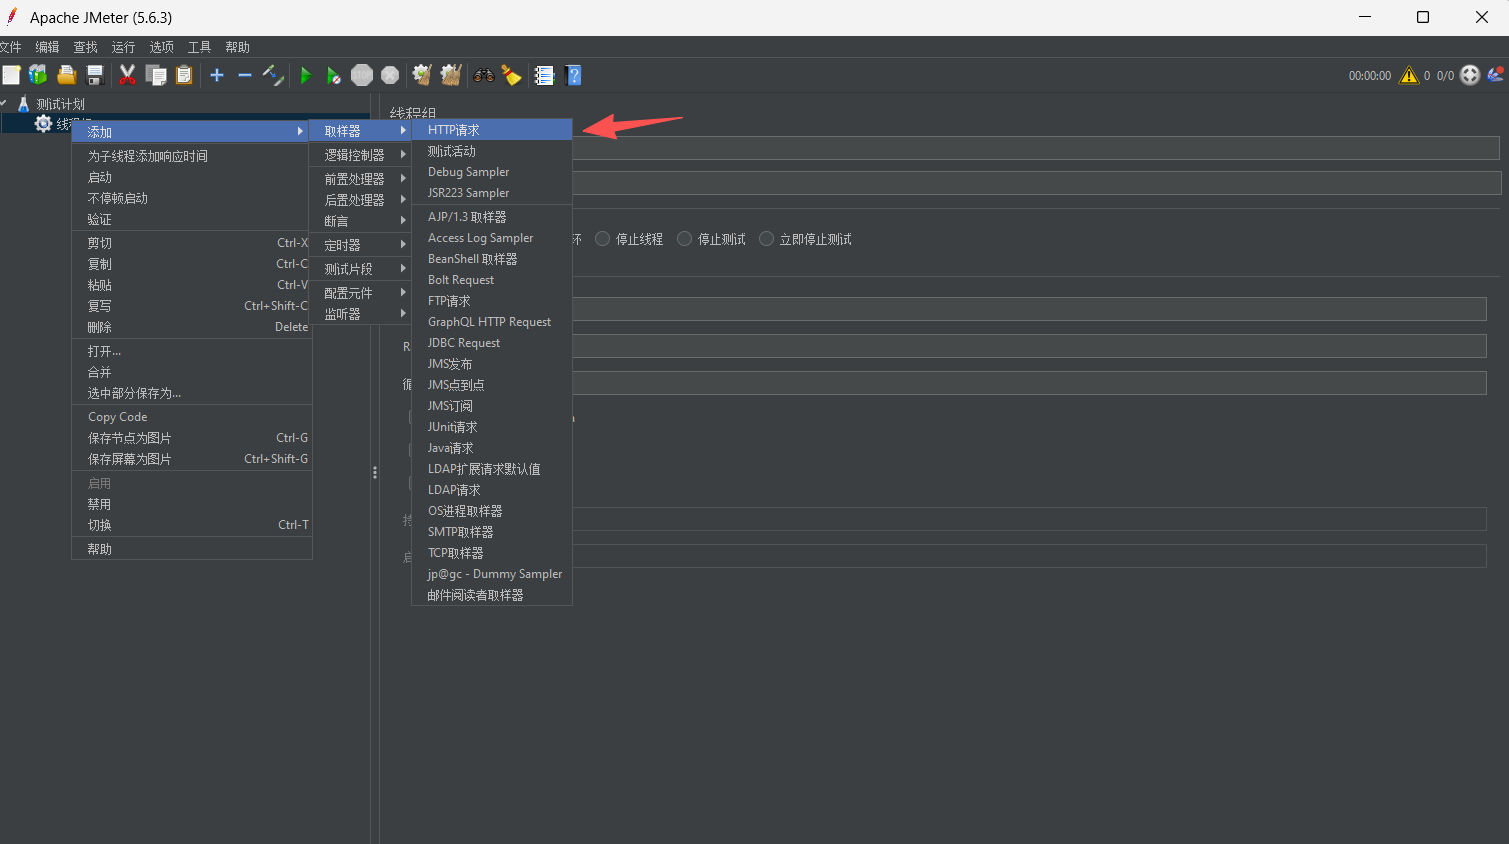Screen dimensions: 1509x844
Task: Click the Clear all double broom-gear icon
Action: tap(451, 75)
